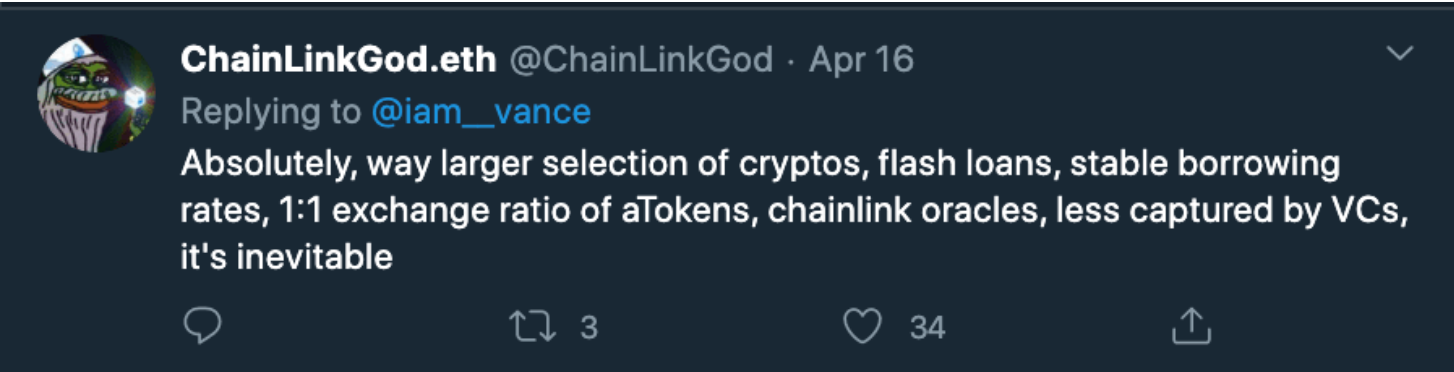View the 34 likes count
This screenshot has width=1454, height=372.
tap(927, 327)
